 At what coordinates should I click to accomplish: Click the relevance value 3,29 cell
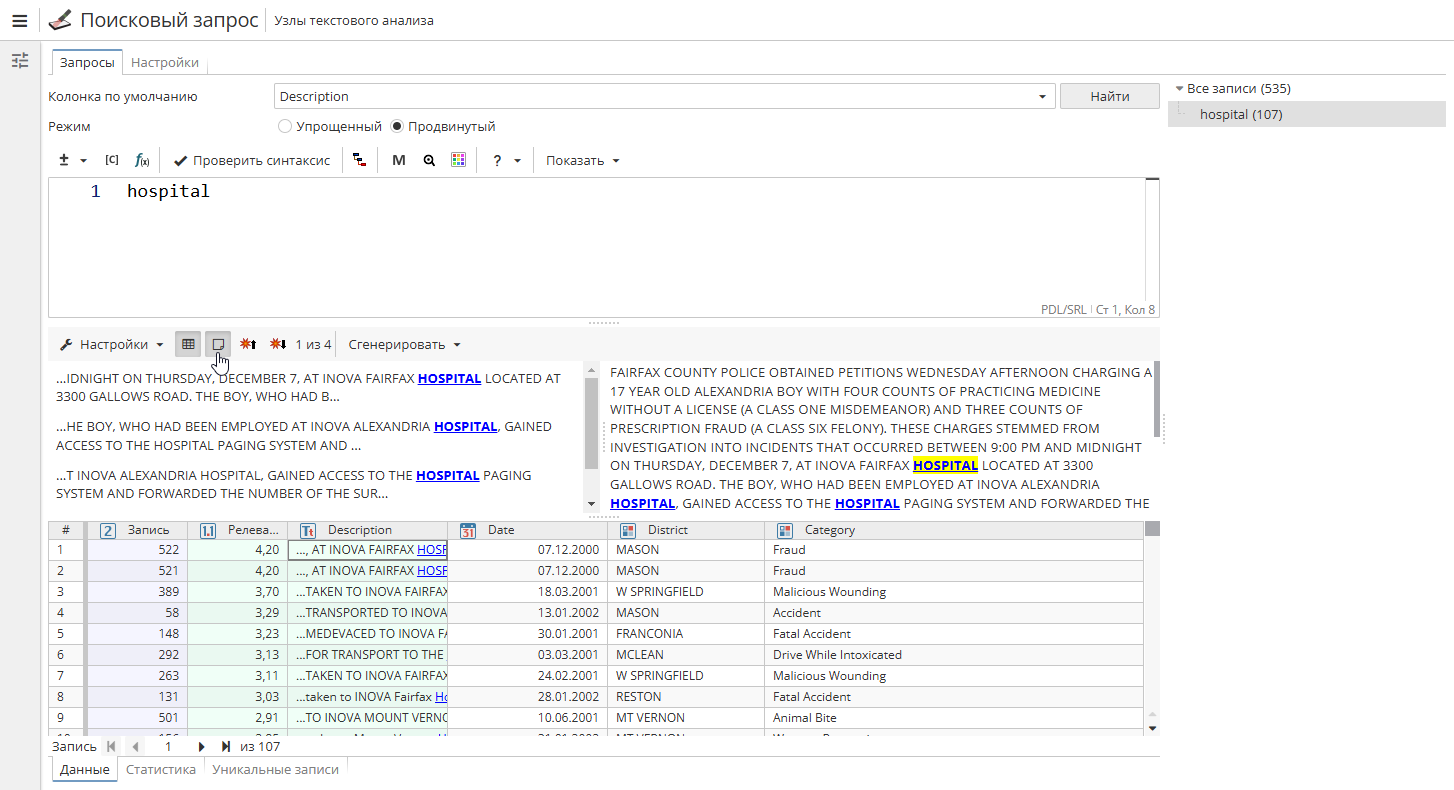[x=238, y=612]
